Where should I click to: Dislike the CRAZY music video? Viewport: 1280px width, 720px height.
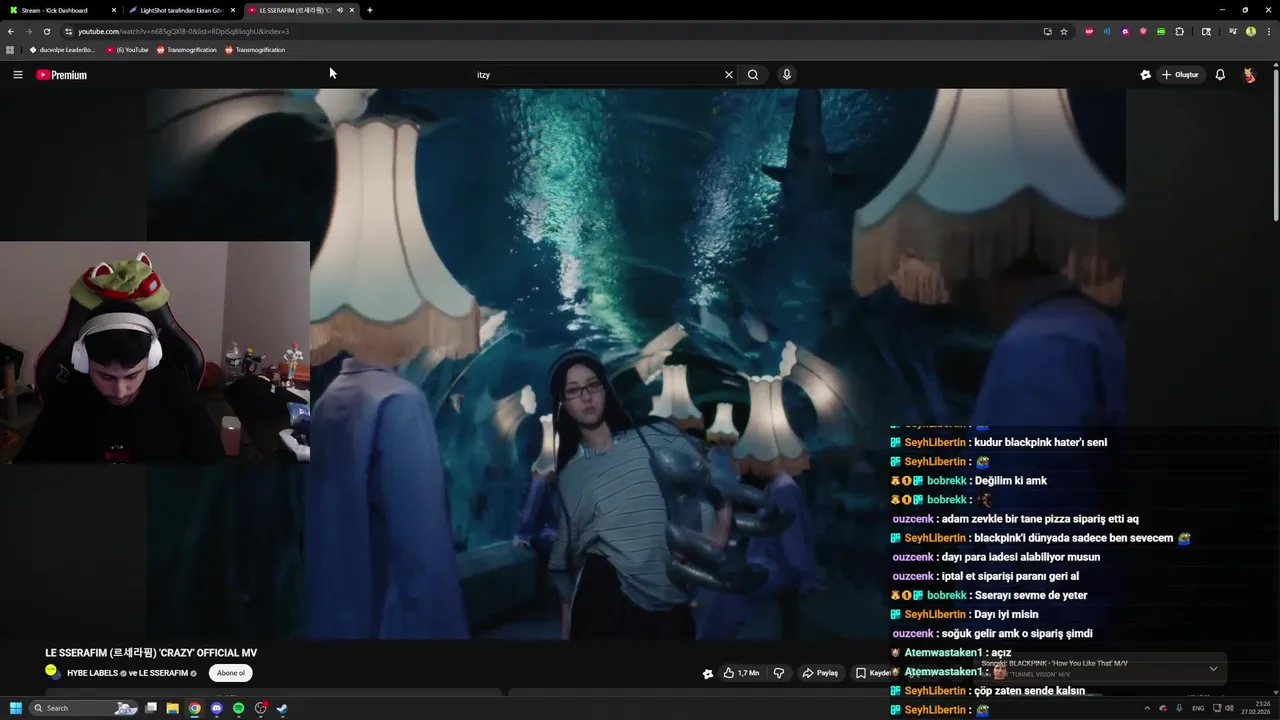pos(779,673)
